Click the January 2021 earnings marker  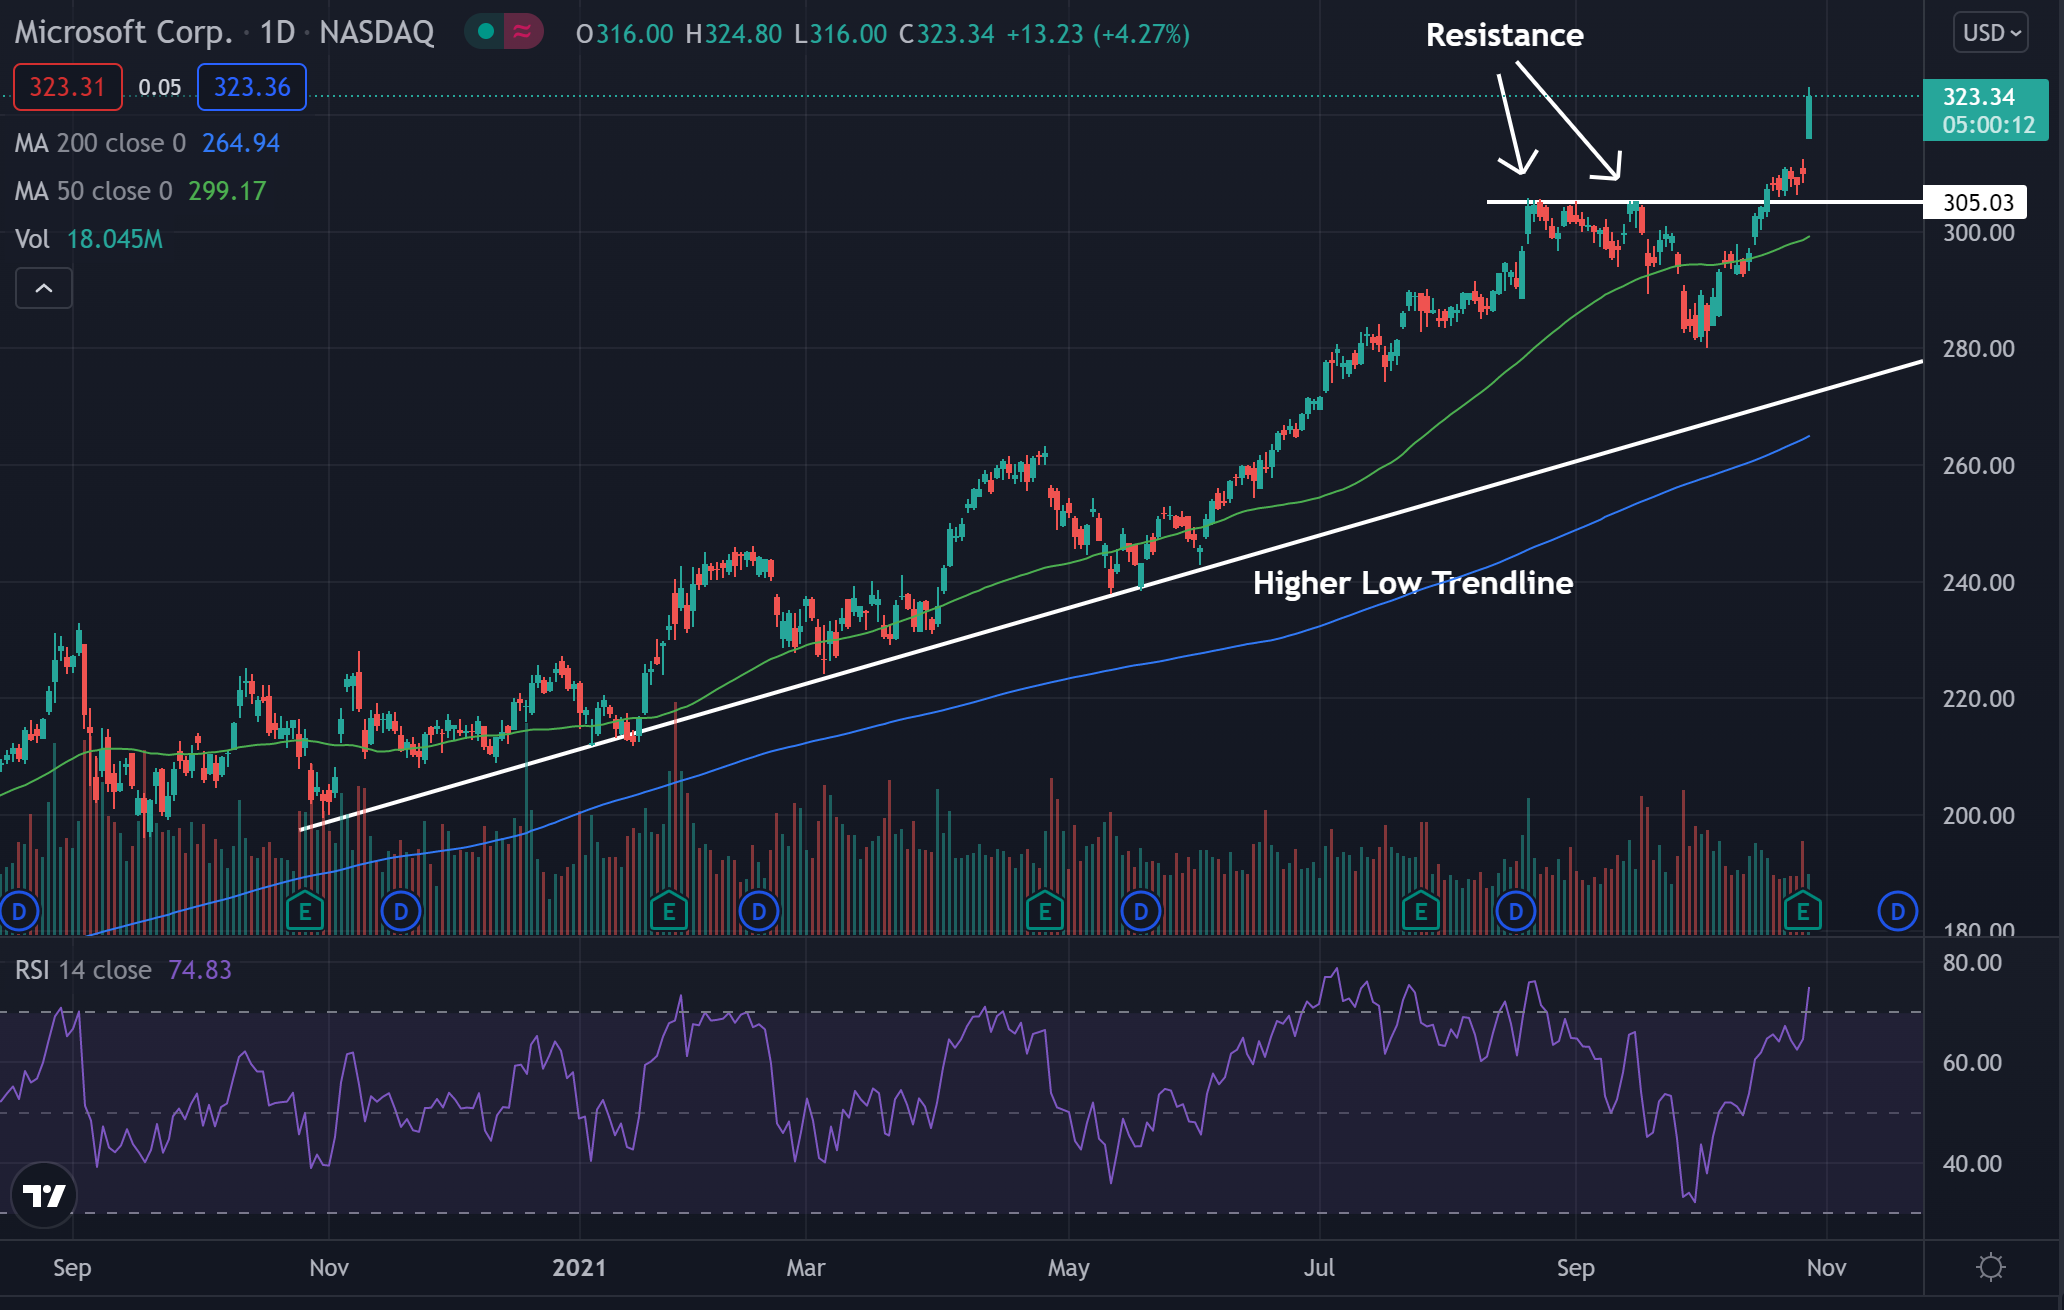pyautogui.click(x=669, y=911)
